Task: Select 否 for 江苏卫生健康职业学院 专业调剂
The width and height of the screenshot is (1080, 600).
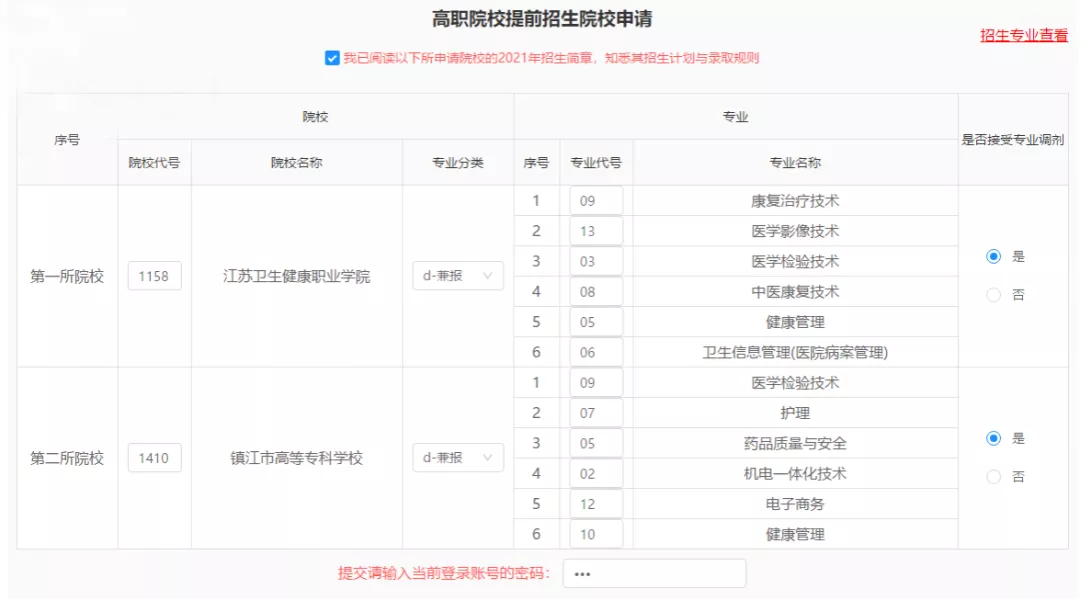Action: pos(992,294)
